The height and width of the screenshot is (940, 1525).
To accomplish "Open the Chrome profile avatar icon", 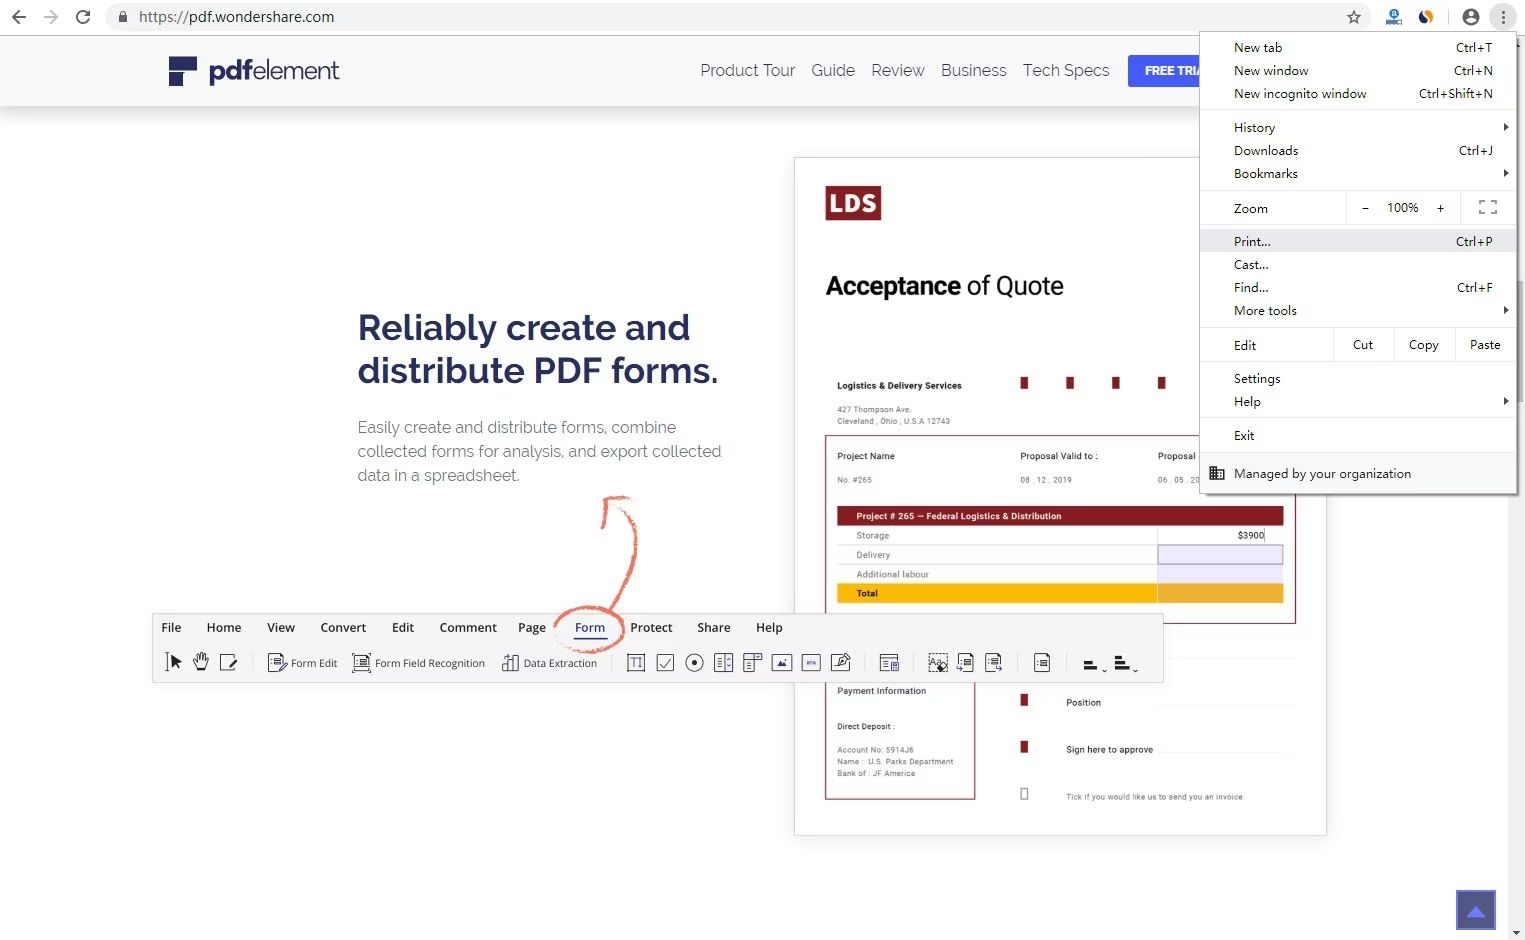I will (1470, 17).
